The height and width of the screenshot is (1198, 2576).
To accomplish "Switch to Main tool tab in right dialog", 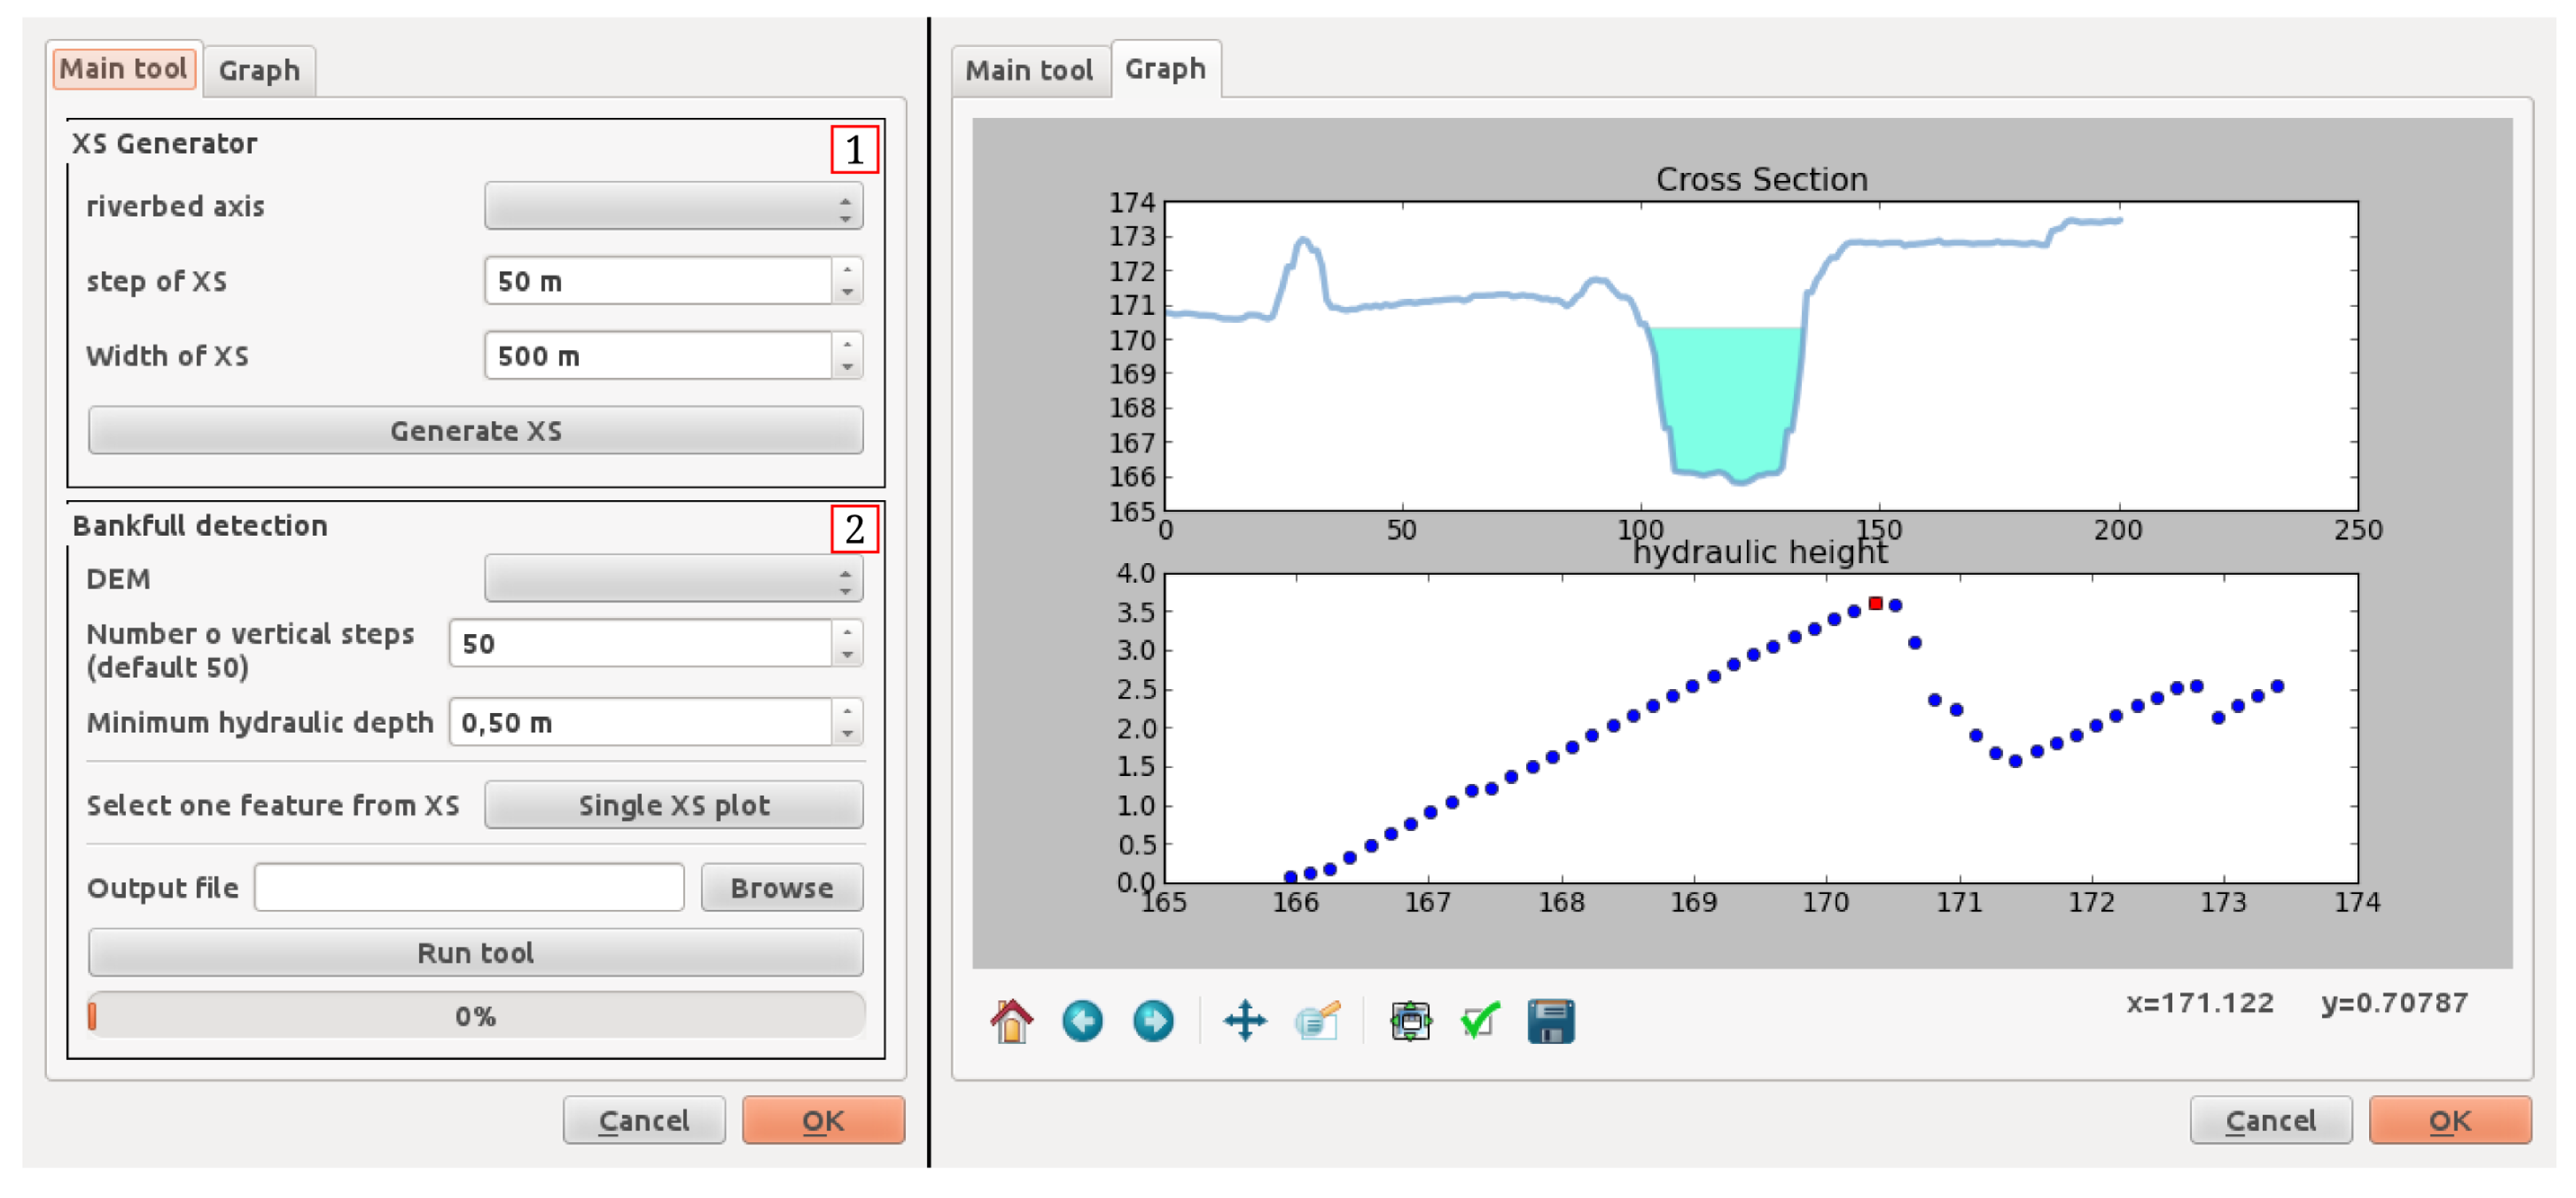I will (1029, 70).
